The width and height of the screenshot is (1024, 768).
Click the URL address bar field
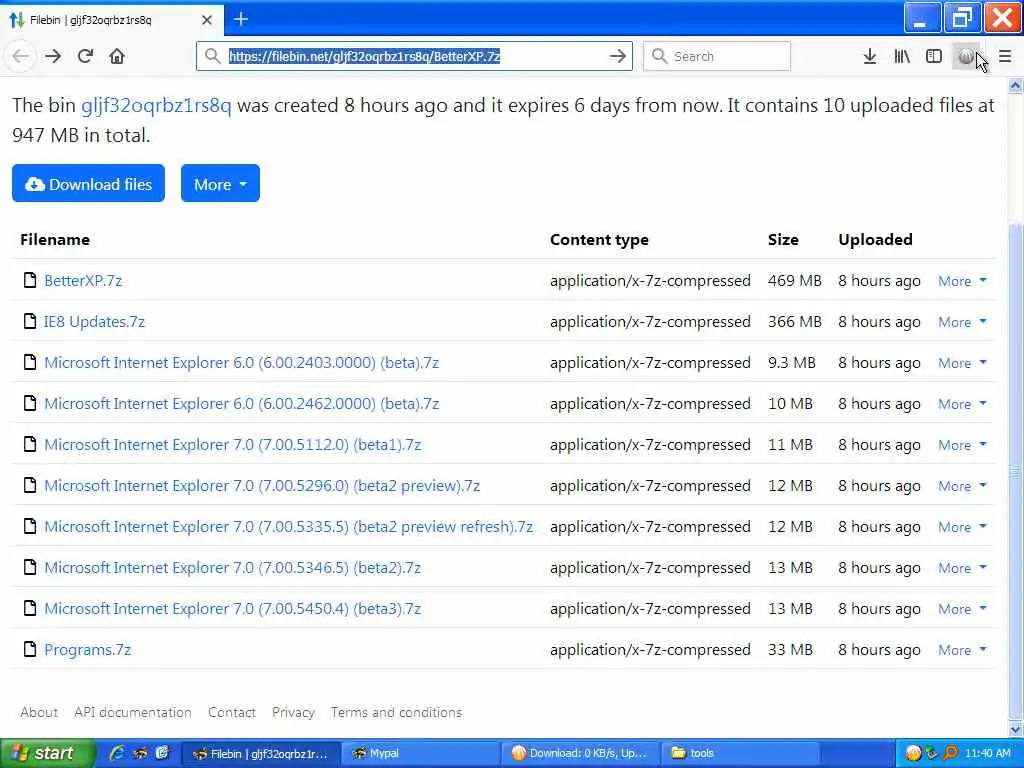click(x=414, y=56)
